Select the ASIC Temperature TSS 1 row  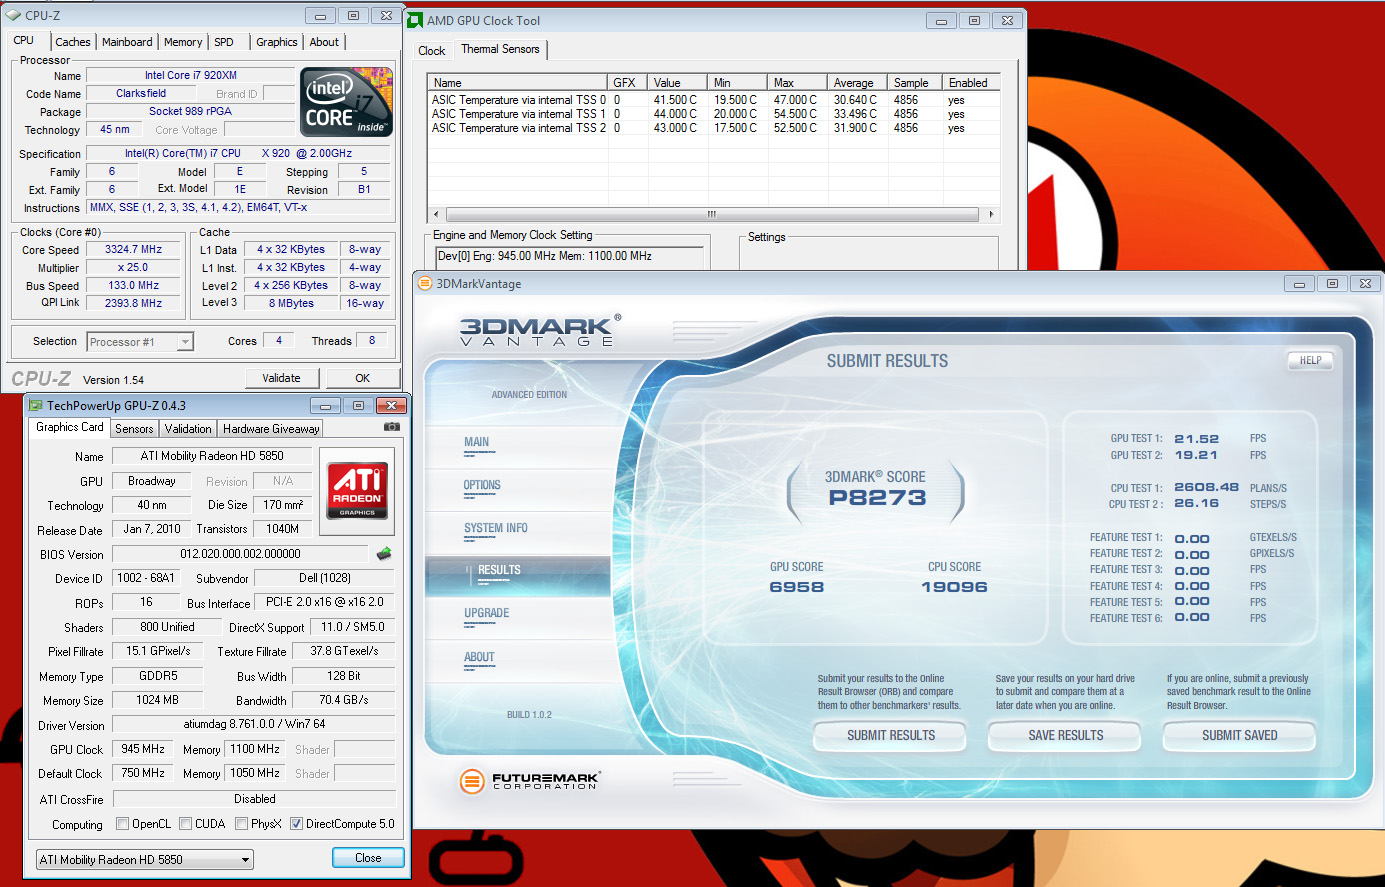(x=713, y=114)
